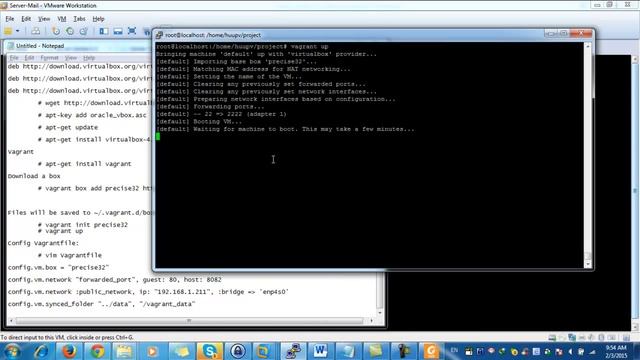The width and height of the screenshot is (640, 360).
Task: Open VMware Edit menu
Action: pos(26,19)
